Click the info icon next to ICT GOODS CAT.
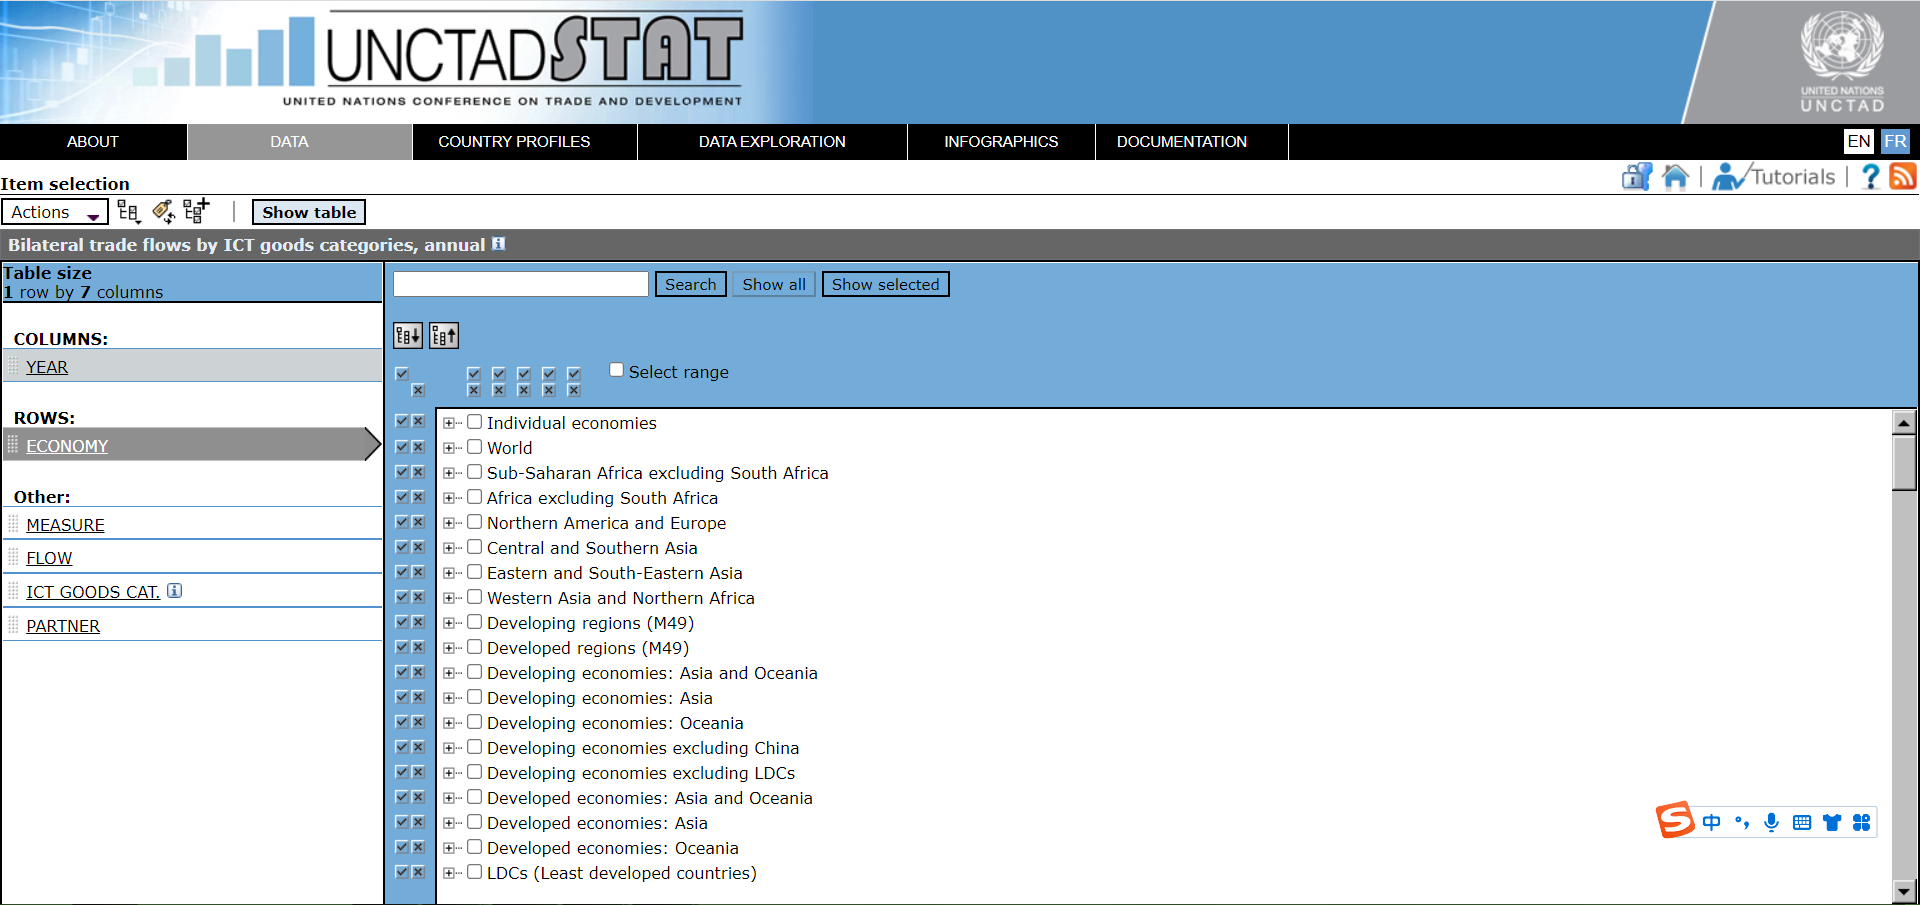Viewport: 1920px width, 905px height. [x=174, y=591]
